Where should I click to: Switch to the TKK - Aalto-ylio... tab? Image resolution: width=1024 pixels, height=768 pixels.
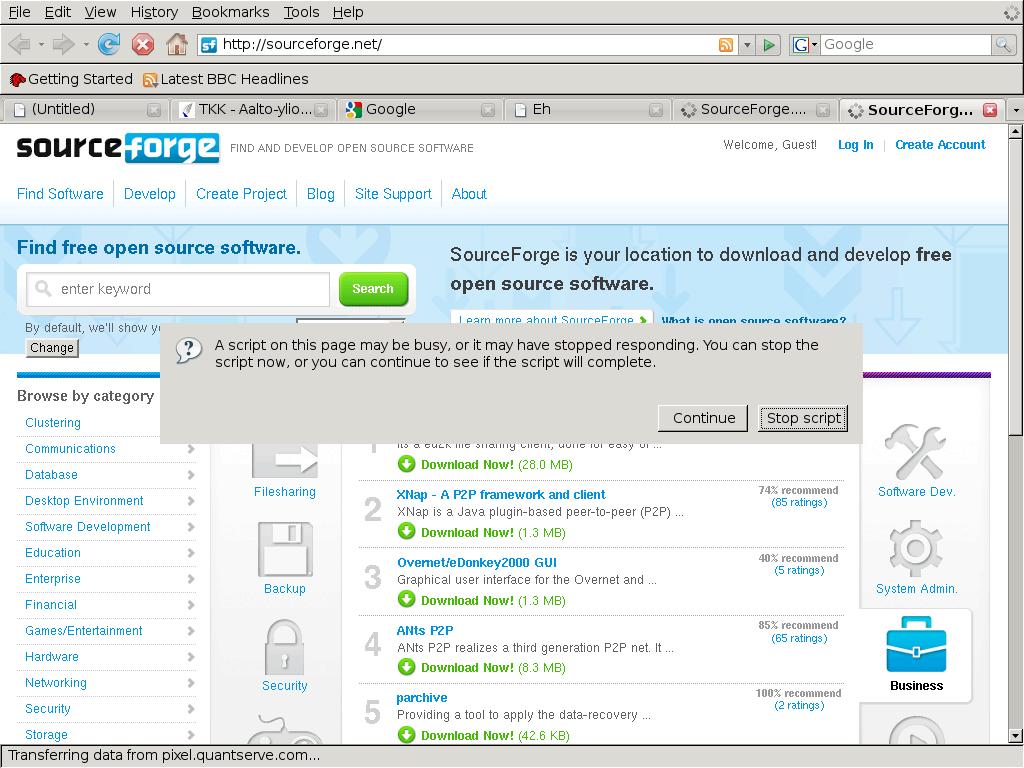252,110
